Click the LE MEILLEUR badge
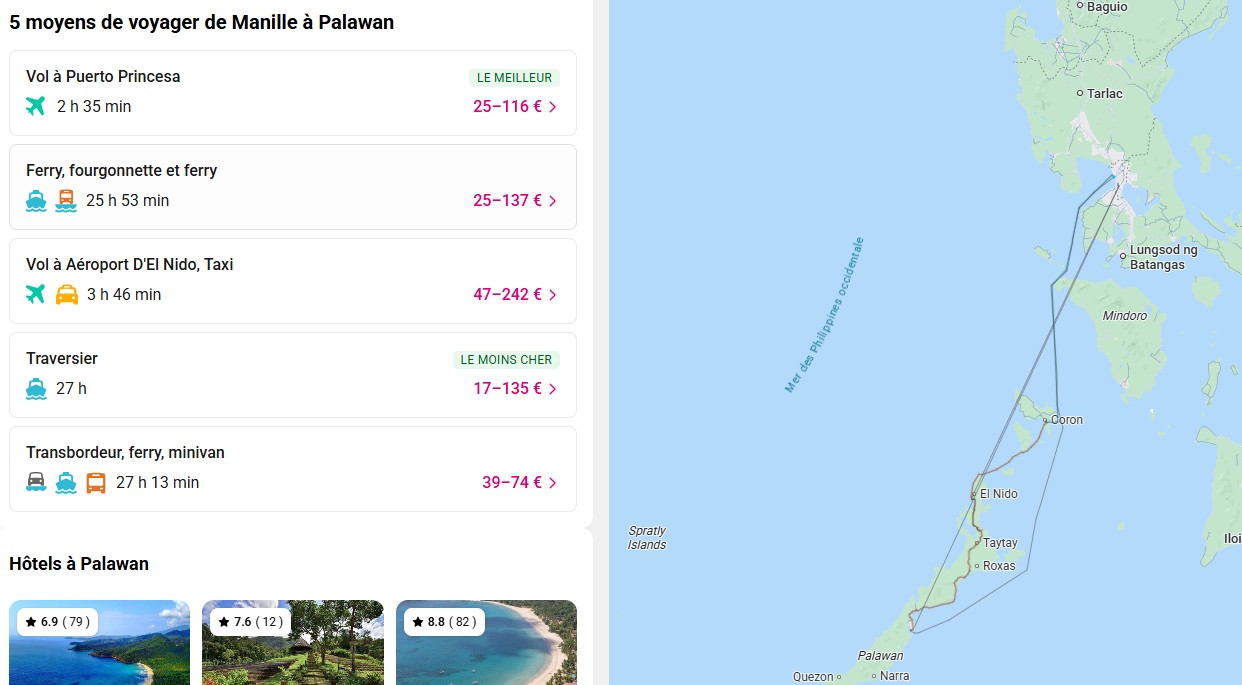The height and width of the screenshot is (685, 1242). [x=514, y=78]
